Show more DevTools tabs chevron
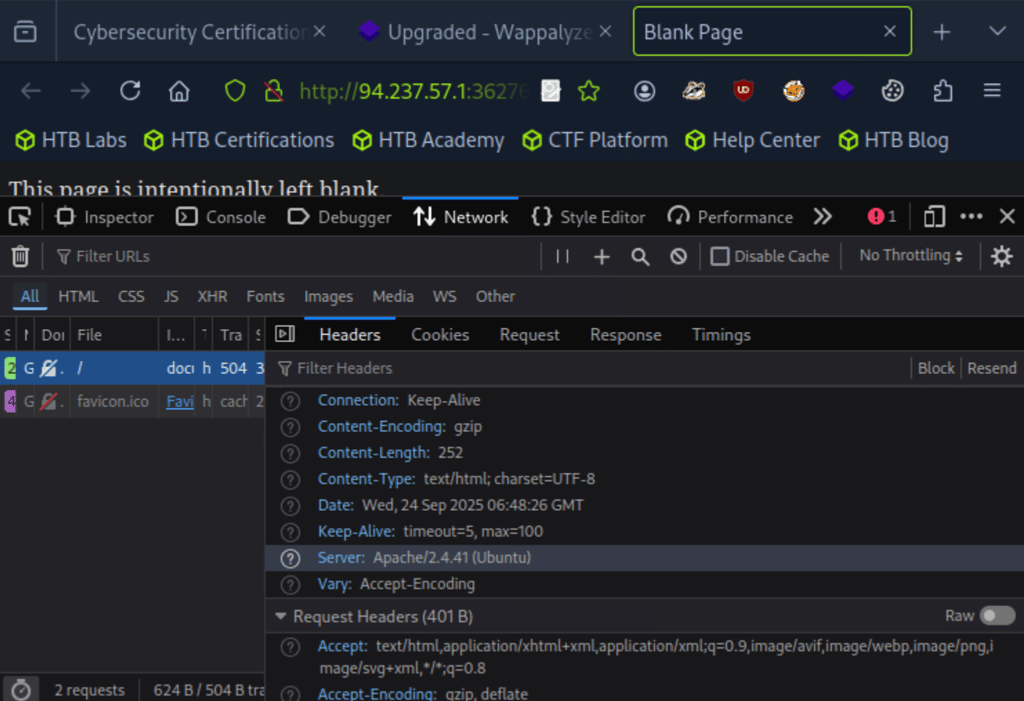Image resolution: width=1024 pixels, height=701 pixels. (x=822, y=217)
